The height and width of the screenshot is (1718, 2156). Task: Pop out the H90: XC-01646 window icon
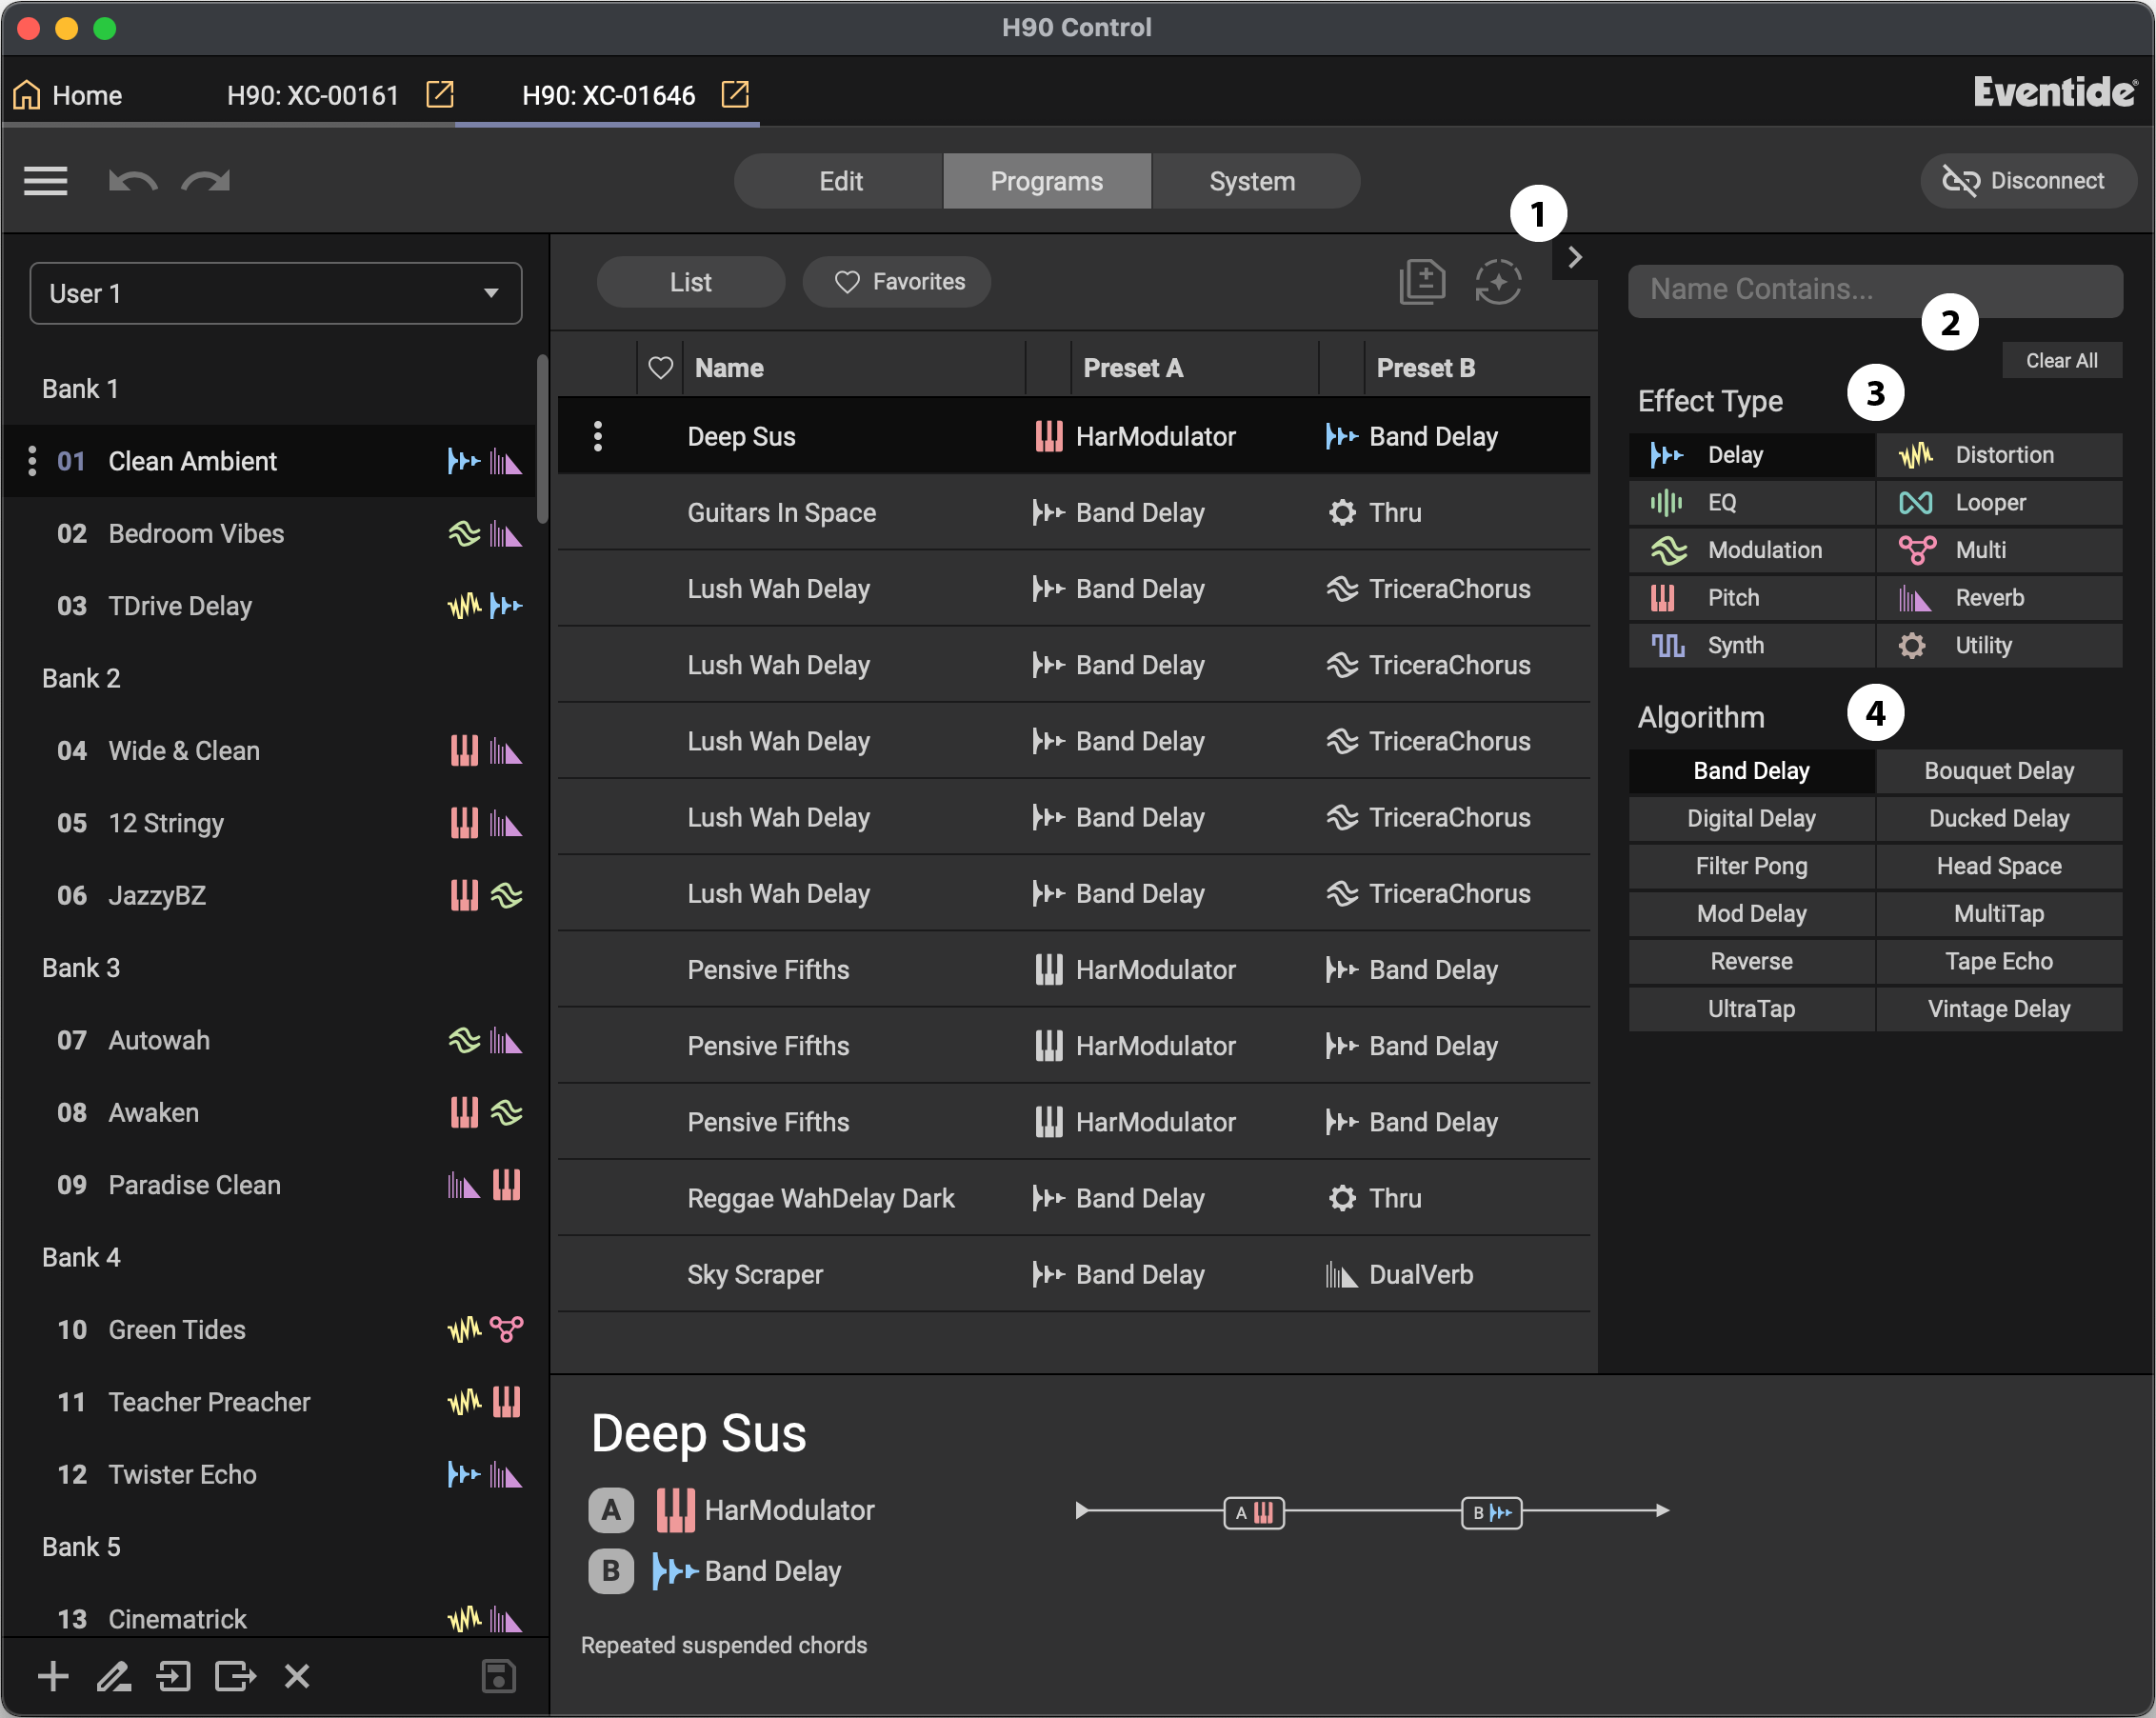click(735, 94)
